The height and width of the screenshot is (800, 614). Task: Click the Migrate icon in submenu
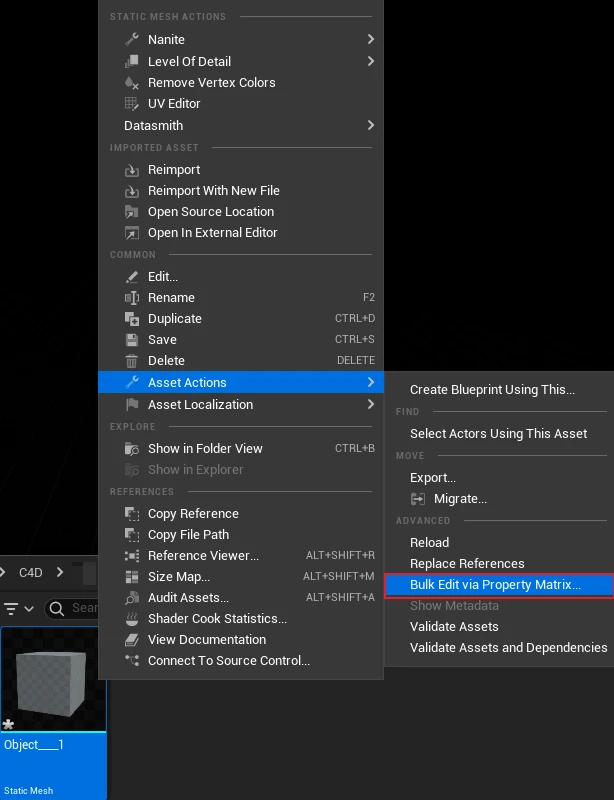[x=418, y=499]
